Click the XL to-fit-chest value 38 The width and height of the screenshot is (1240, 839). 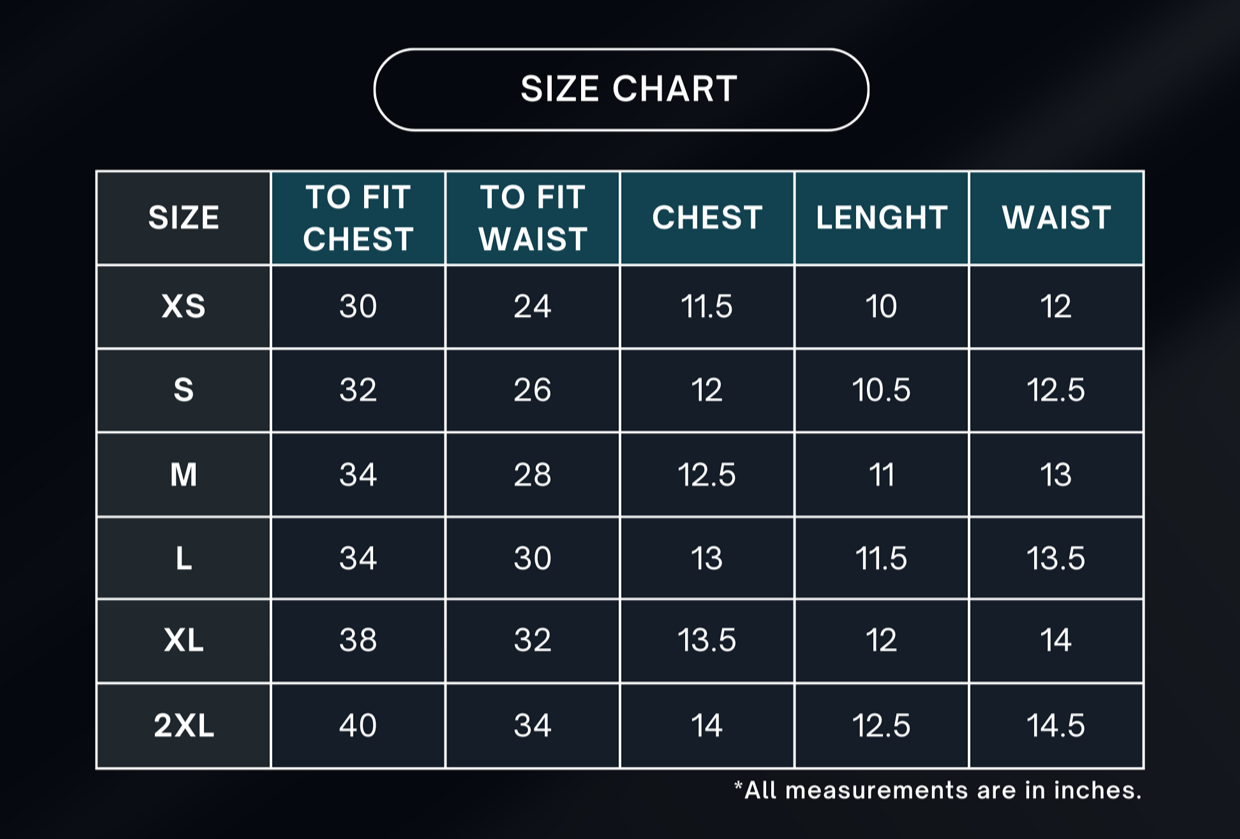tap(358, 641)
